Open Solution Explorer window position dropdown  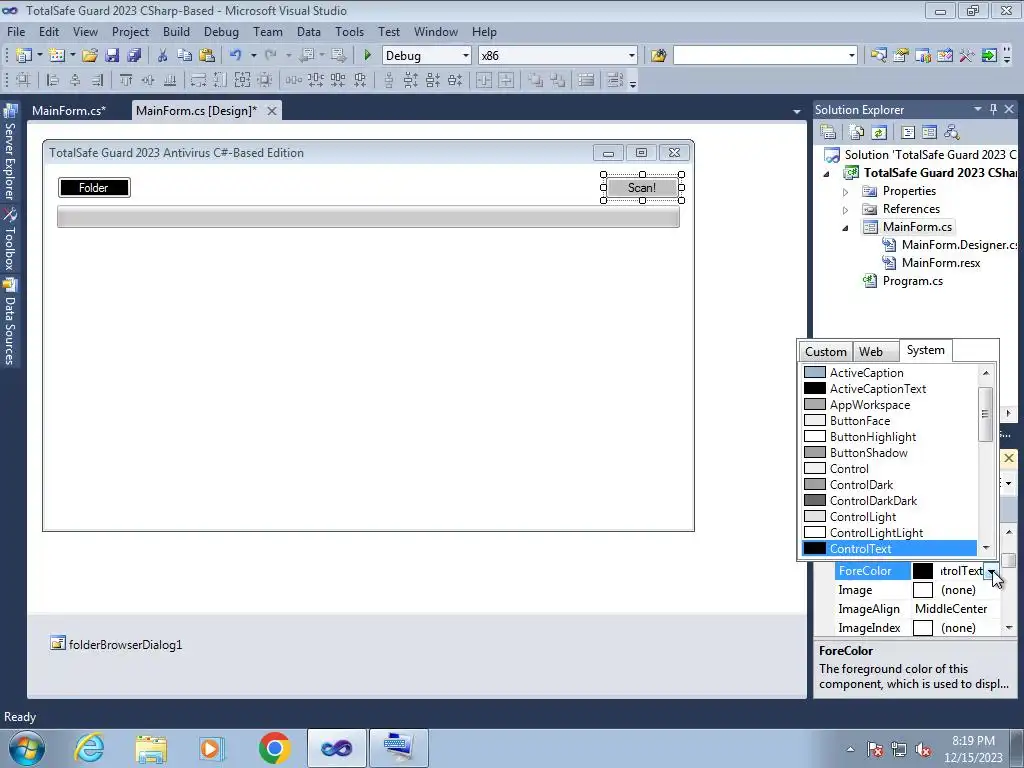978,109
